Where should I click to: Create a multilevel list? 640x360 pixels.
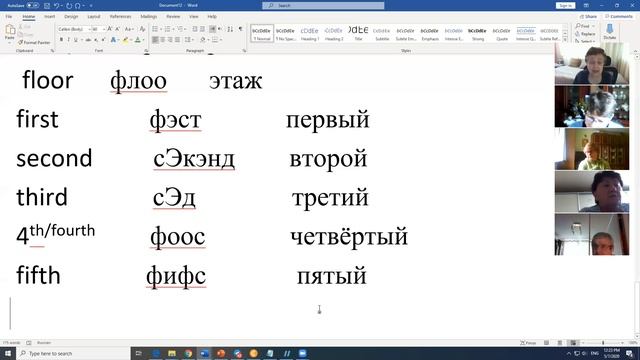(x=180, y=29)
